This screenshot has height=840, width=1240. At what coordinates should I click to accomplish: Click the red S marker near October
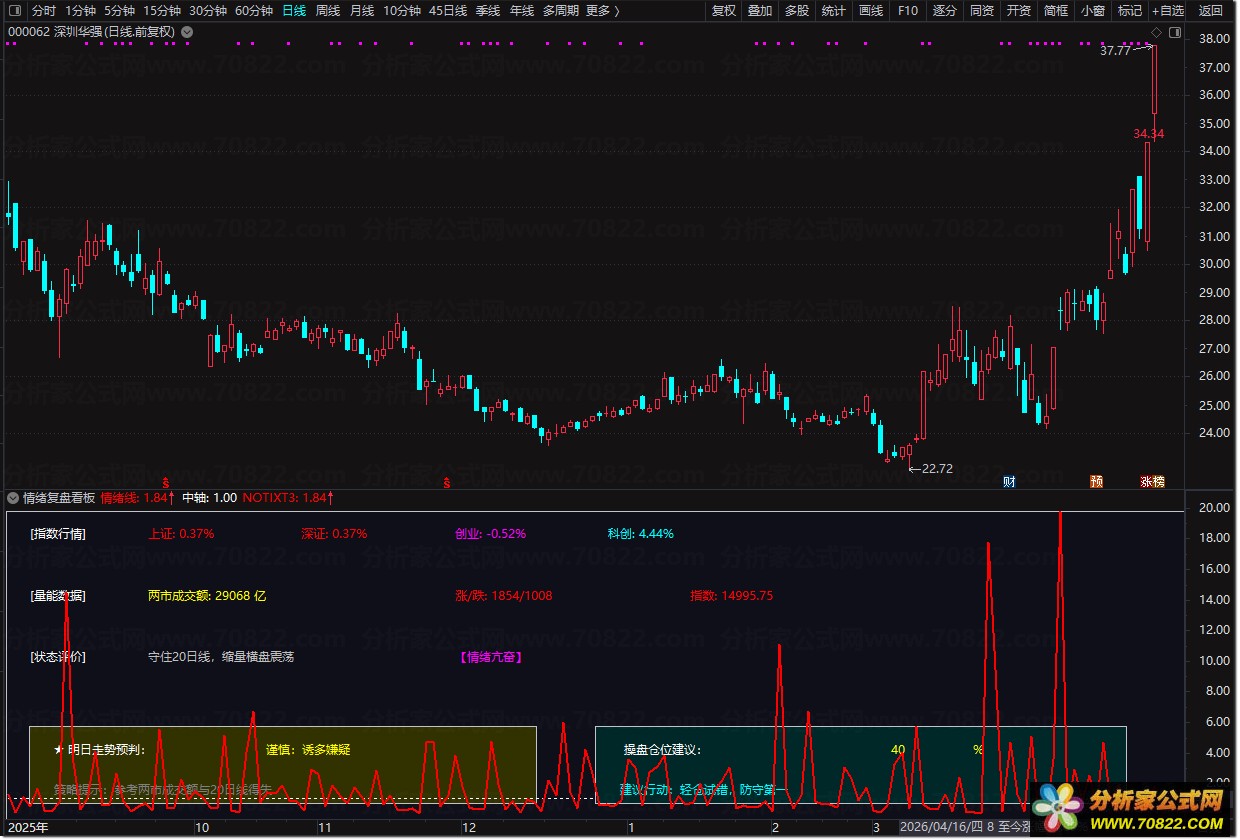tap(165, 482)
